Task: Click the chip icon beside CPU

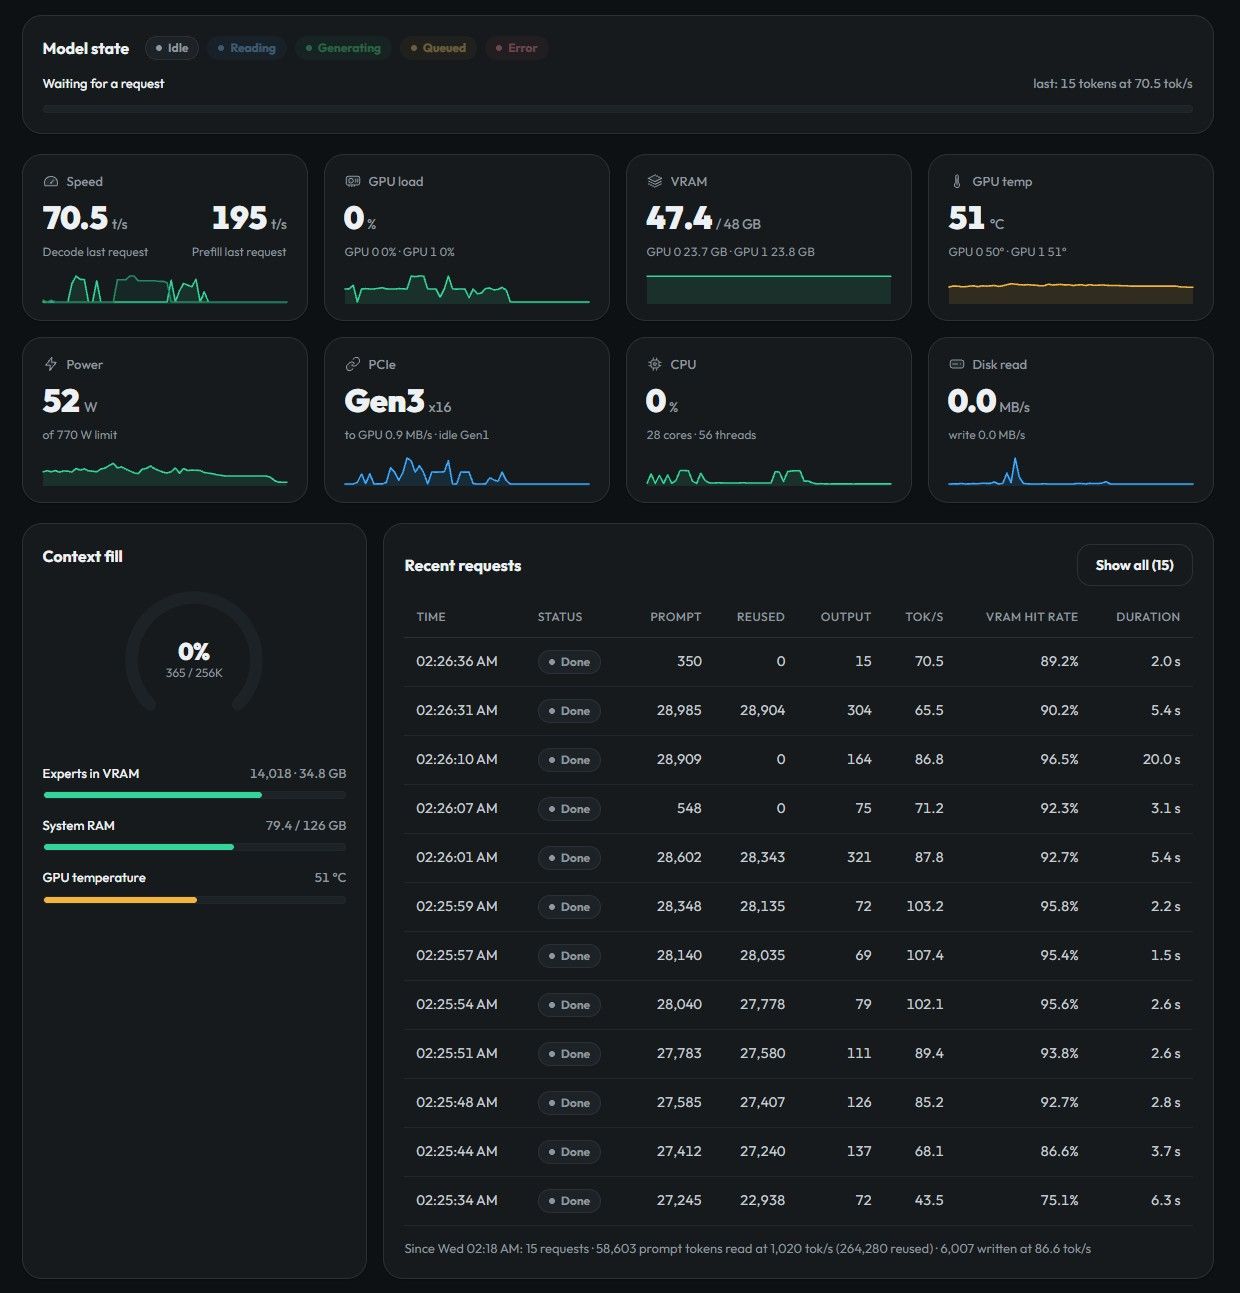Action: [x=655, y=365]
